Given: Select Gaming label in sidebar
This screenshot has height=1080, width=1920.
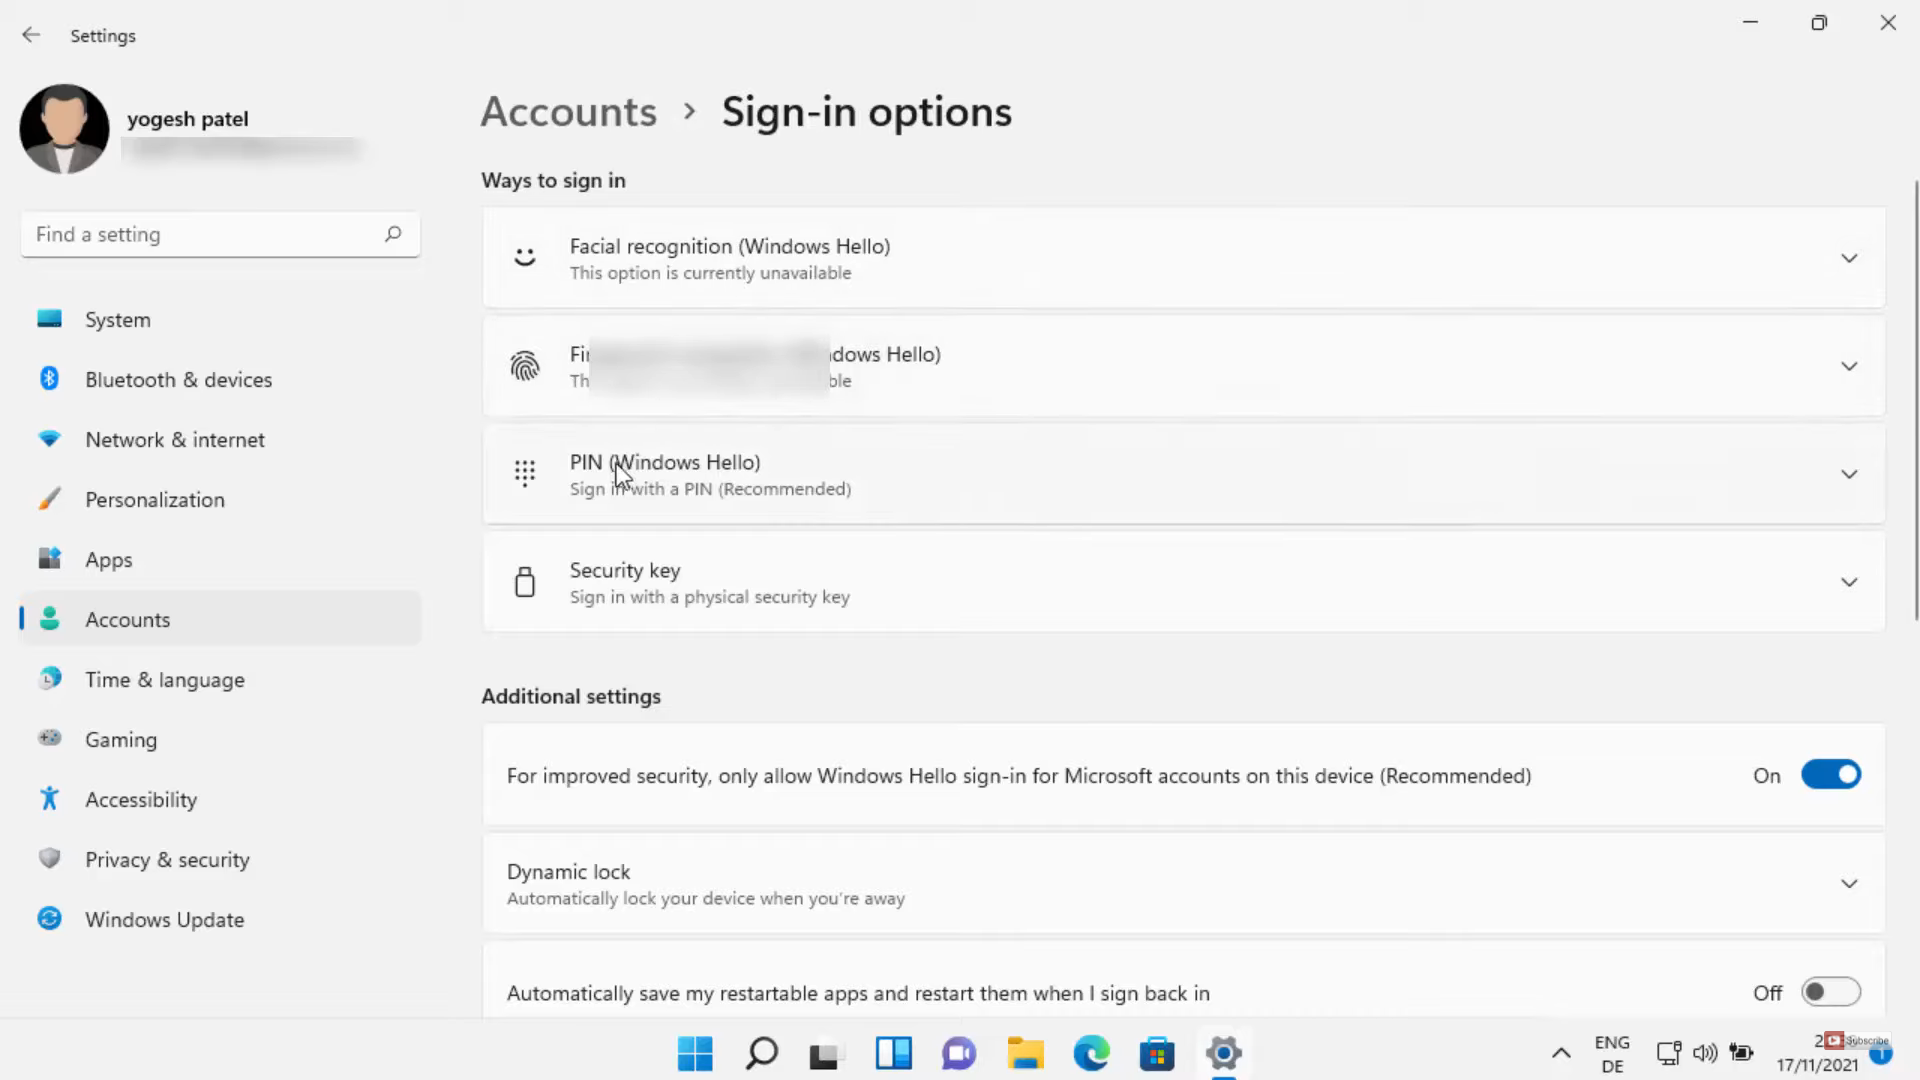Looking at the screenshot, I should [x=121, y=740].
